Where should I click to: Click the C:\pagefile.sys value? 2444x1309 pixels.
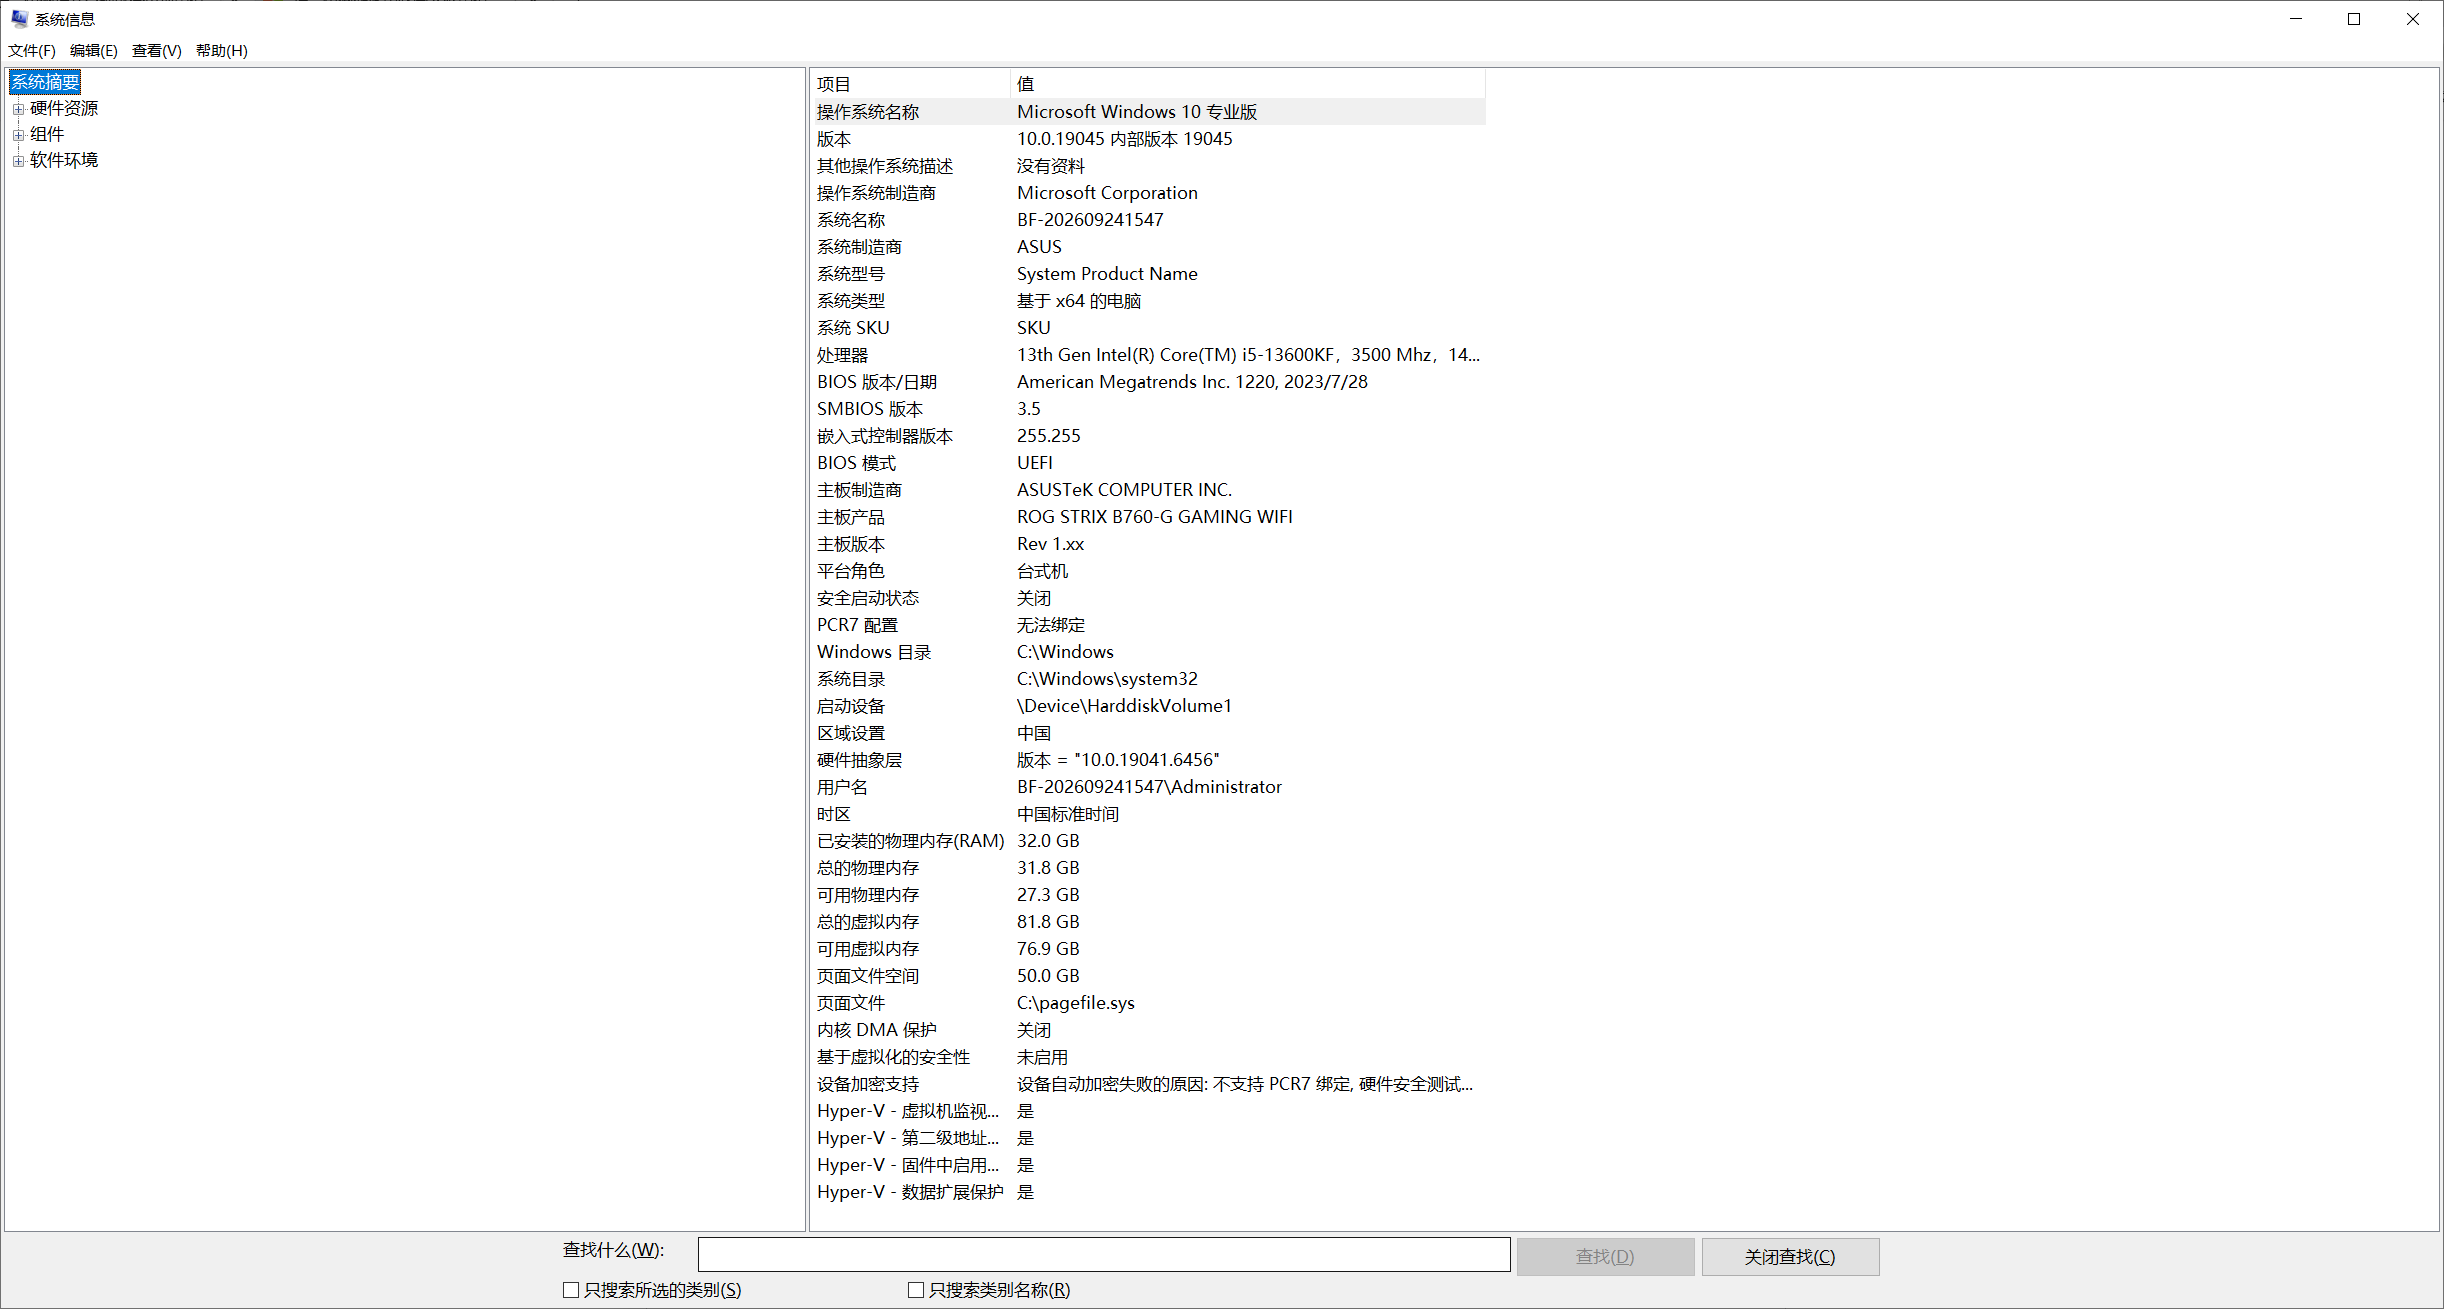[x=1076, y=1003]
